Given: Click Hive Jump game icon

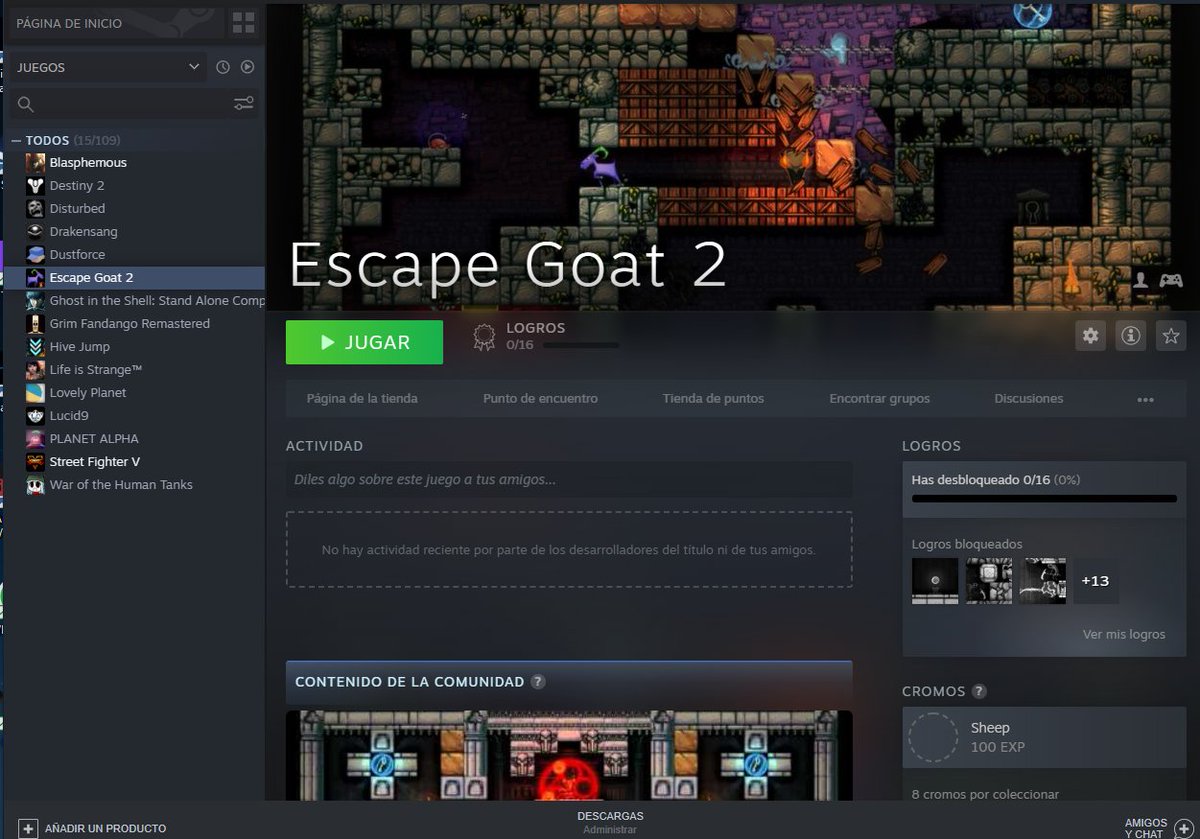Looking at the screenshot, I should (35, 346).
